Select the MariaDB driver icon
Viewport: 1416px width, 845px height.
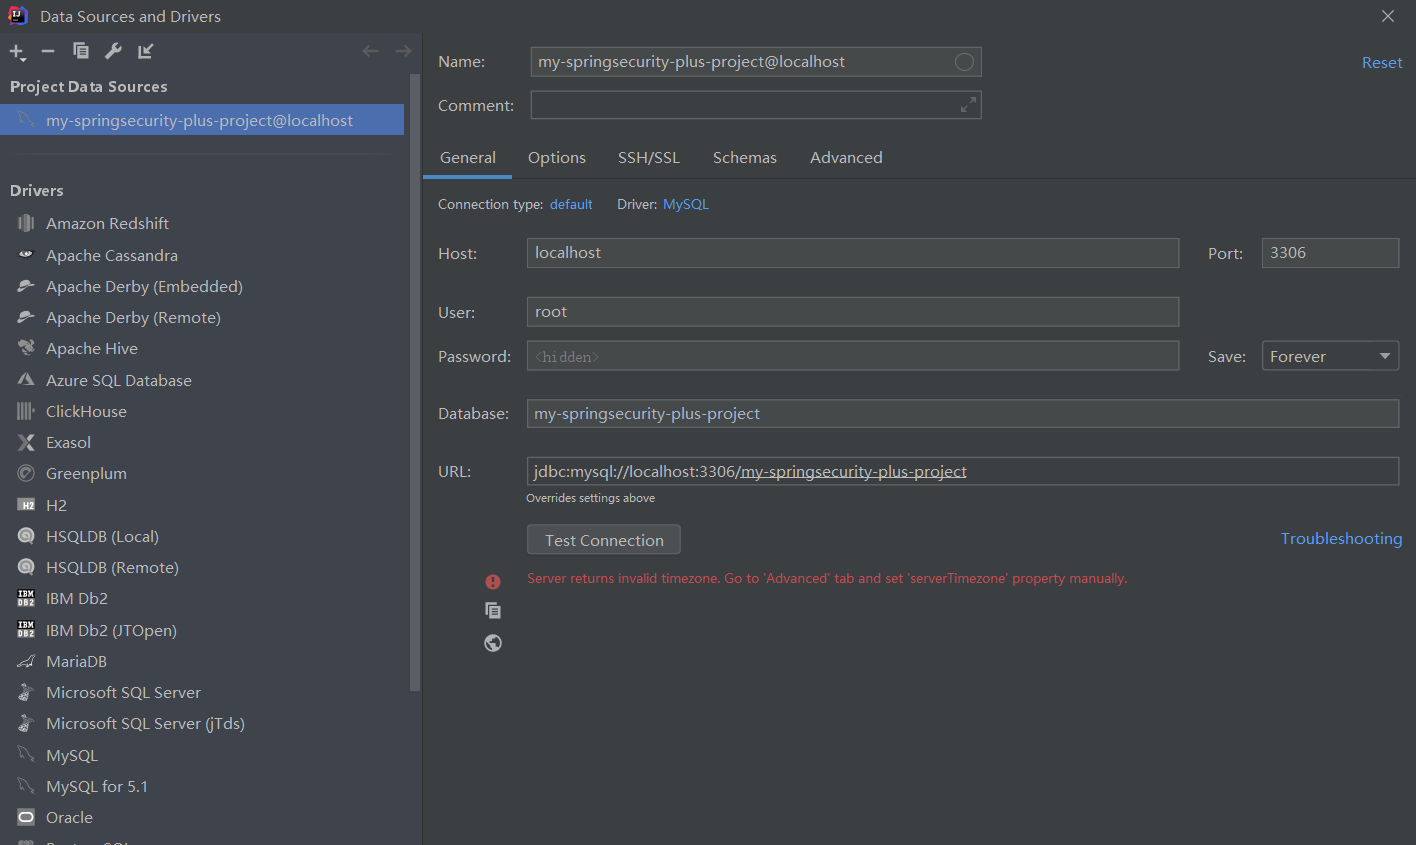[26, 661]
